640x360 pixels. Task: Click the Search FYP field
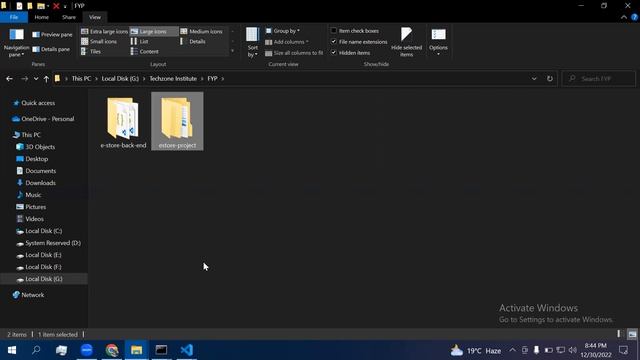(599, 78)
